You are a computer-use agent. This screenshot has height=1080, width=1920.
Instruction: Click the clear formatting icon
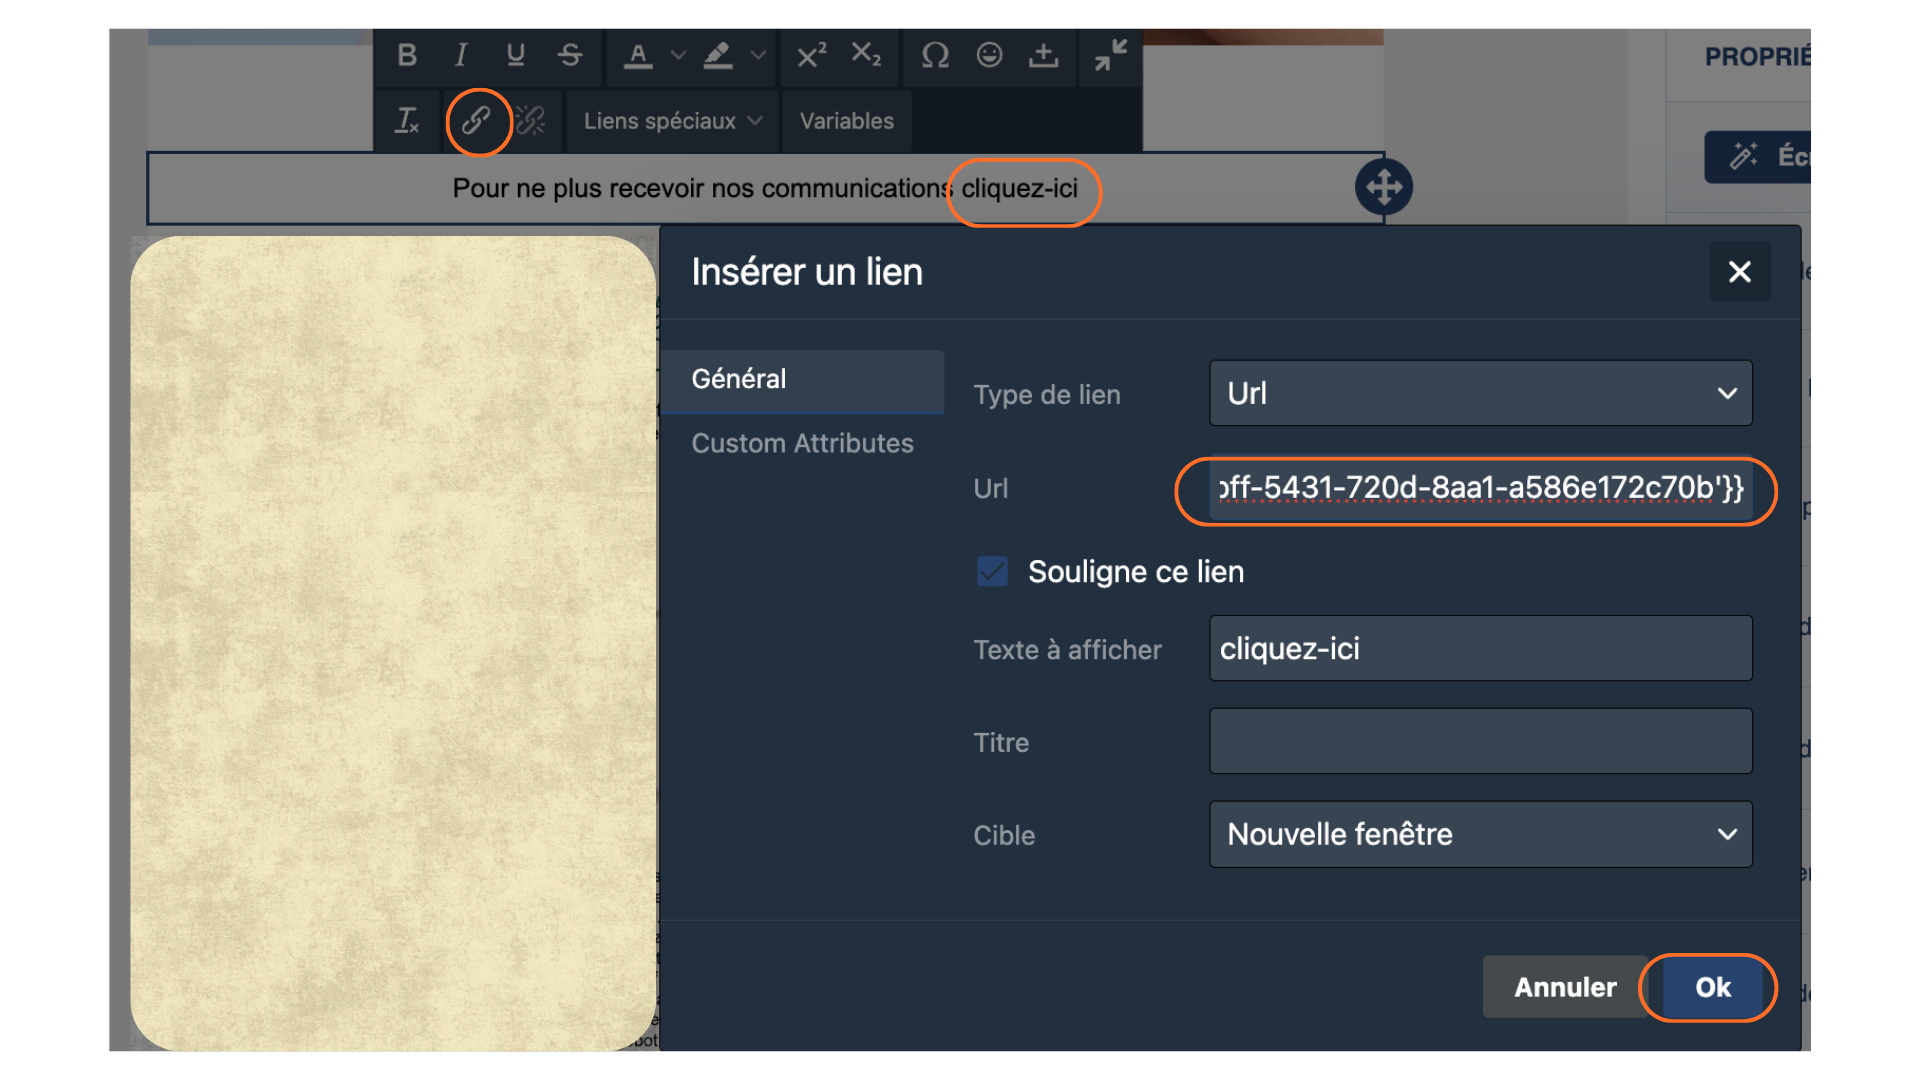[x=407, y=121]
